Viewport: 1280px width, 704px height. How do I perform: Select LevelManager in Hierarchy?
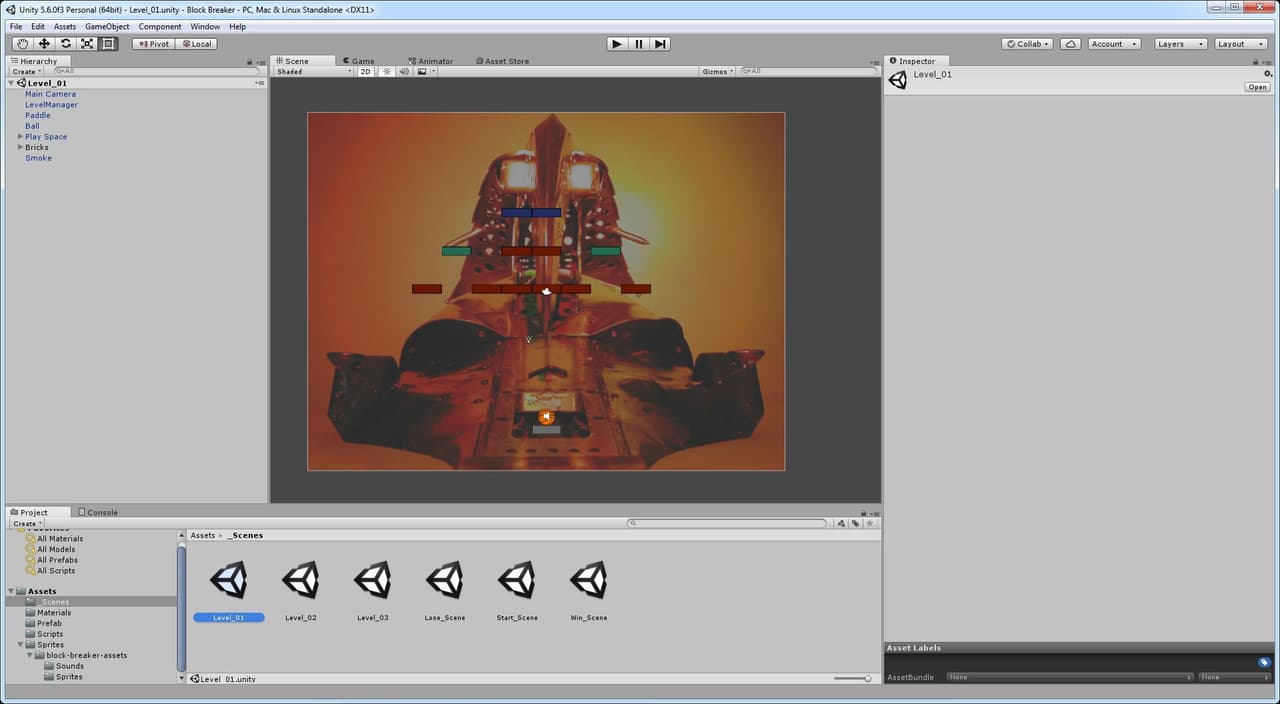tap(51, 105)
